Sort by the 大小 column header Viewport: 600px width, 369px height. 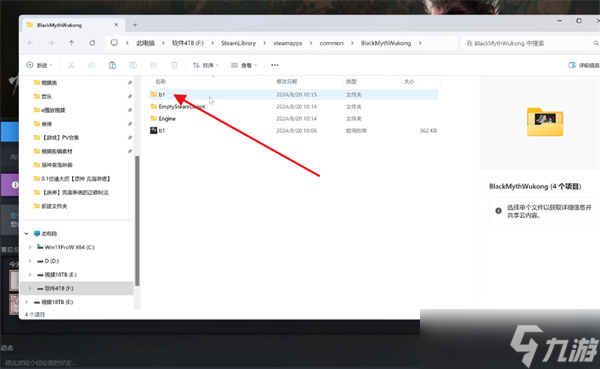409,82
